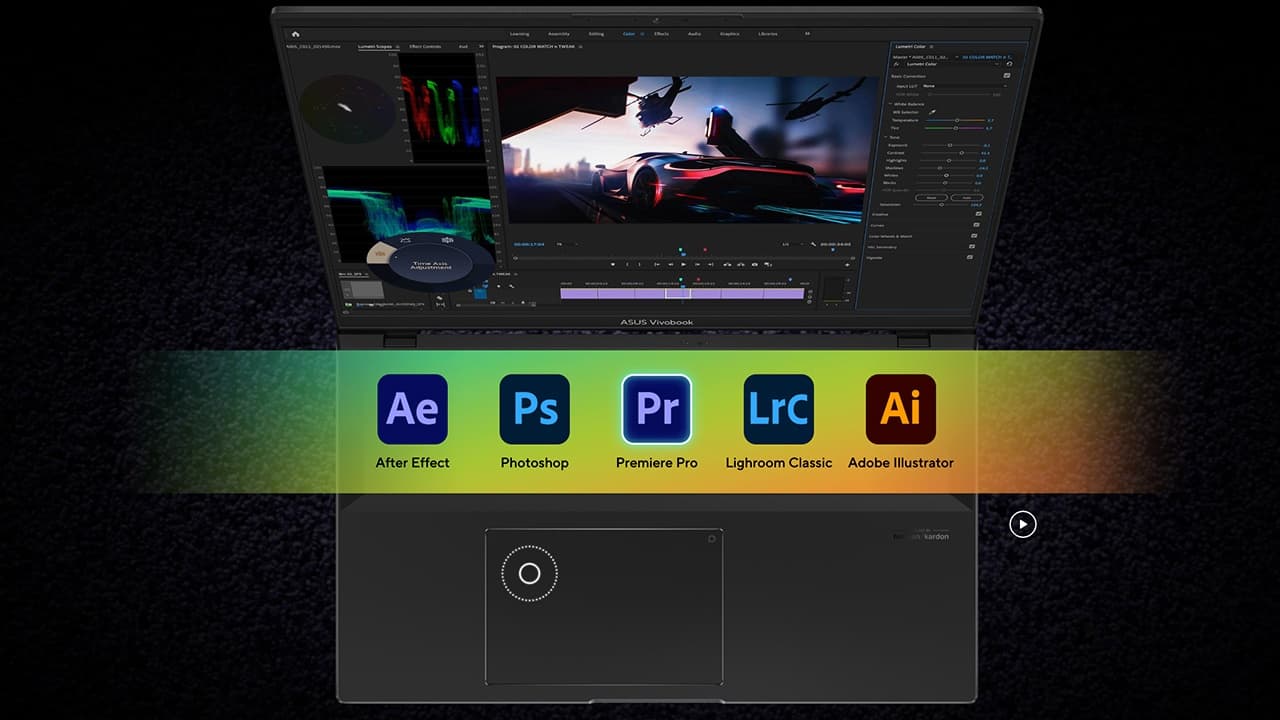Open the Assembly workspace
Viewport: 1280px width, 720px height.
559,34
